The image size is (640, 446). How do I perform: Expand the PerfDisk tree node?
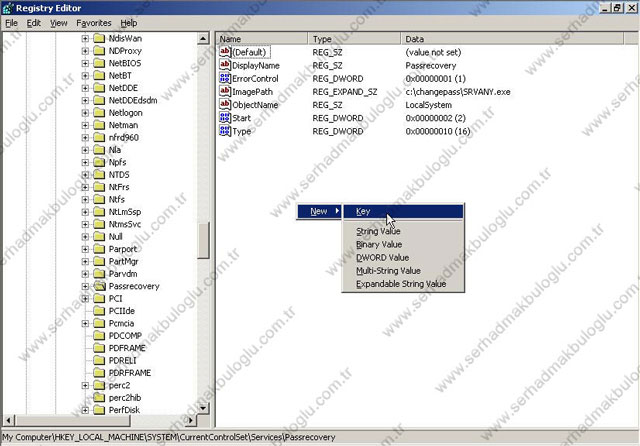(x=85, y=410)
